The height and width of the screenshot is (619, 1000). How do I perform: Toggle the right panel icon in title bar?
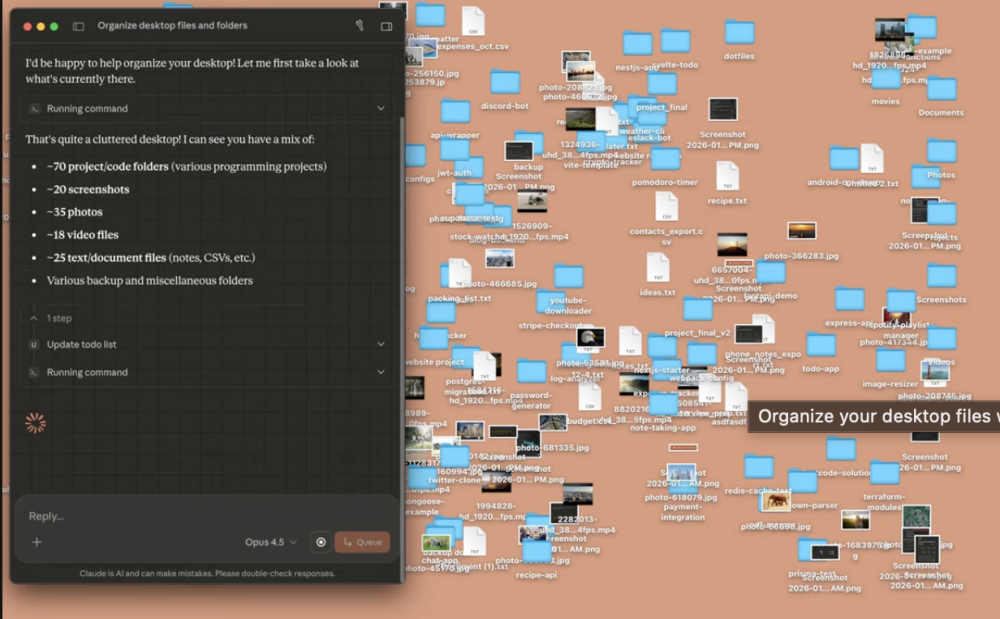click(x=387, y=26)
